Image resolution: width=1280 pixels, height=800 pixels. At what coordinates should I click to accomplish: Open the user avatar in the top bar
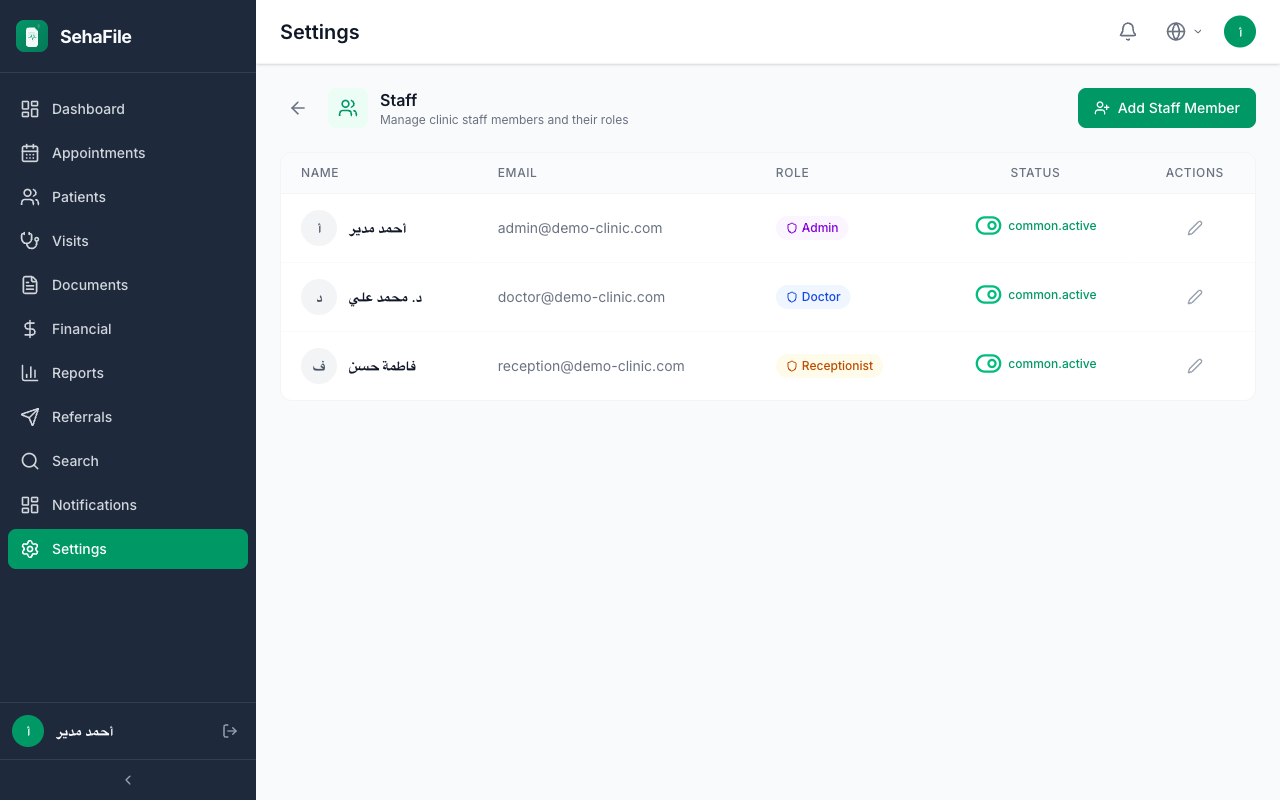[1240, 32]
